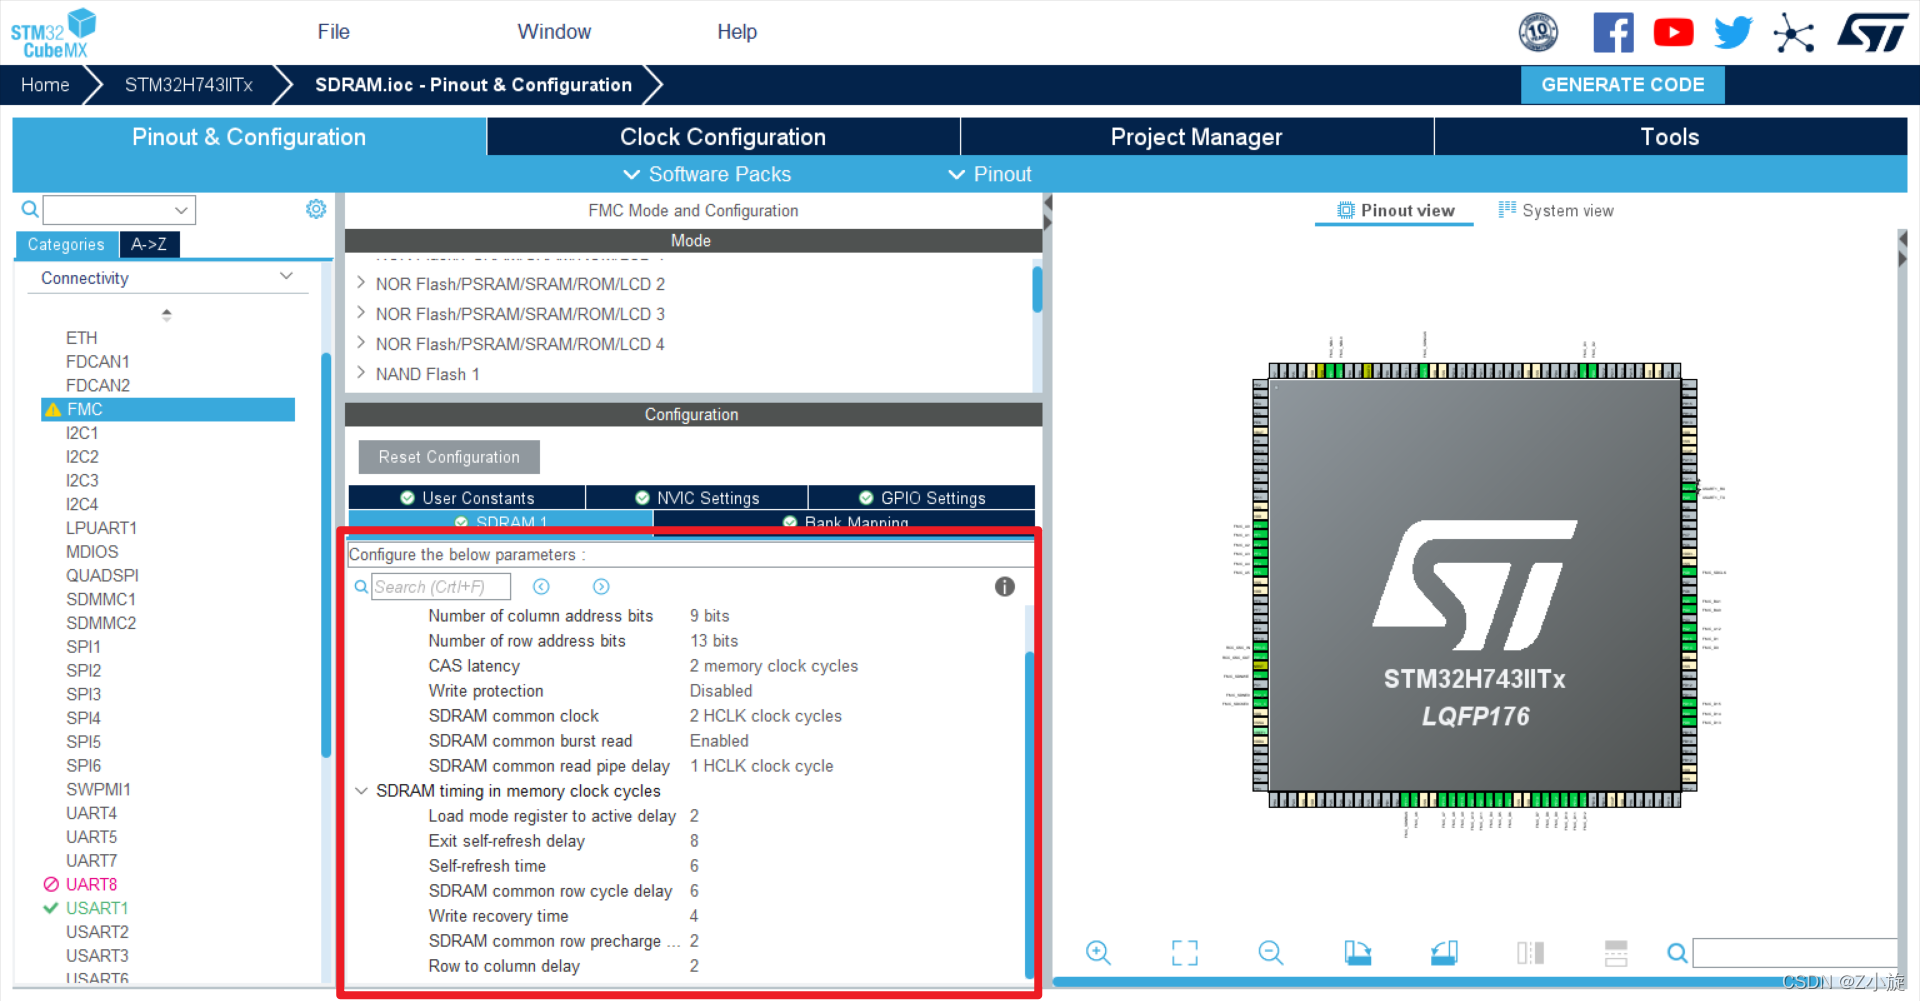This screenshot has width=1920, height=1001.
Task: Click the peripheral search magnifier icon
Action: pyautogui.click(x=30, y=209)
